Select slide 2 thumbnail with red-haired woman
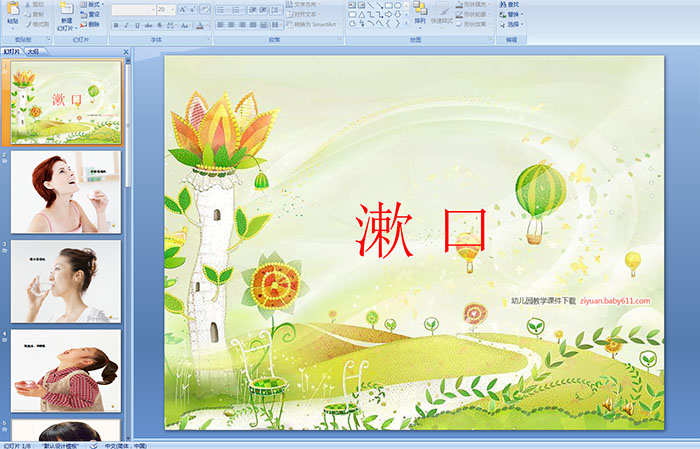The width and height of the screenshot is (700, 449). coord(66,192)
